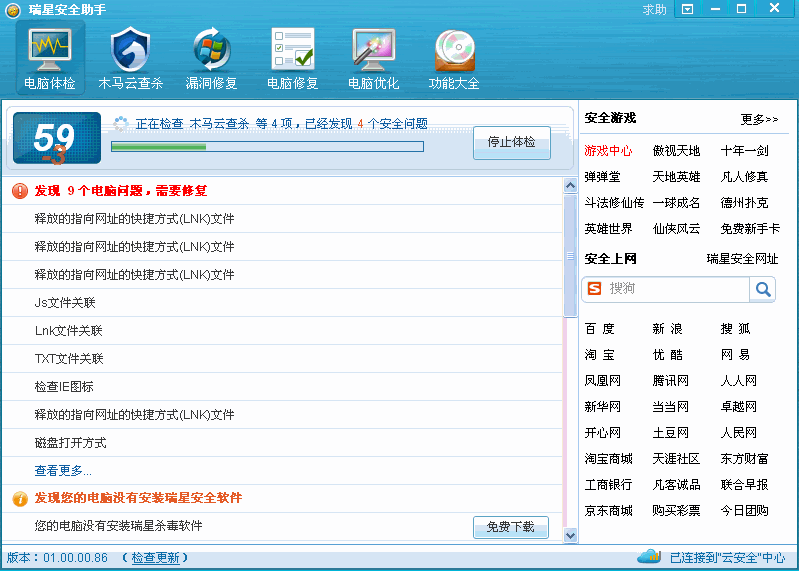
Task: Minimize the 瑞星安全助手 window
Action: tap(715, 9)
